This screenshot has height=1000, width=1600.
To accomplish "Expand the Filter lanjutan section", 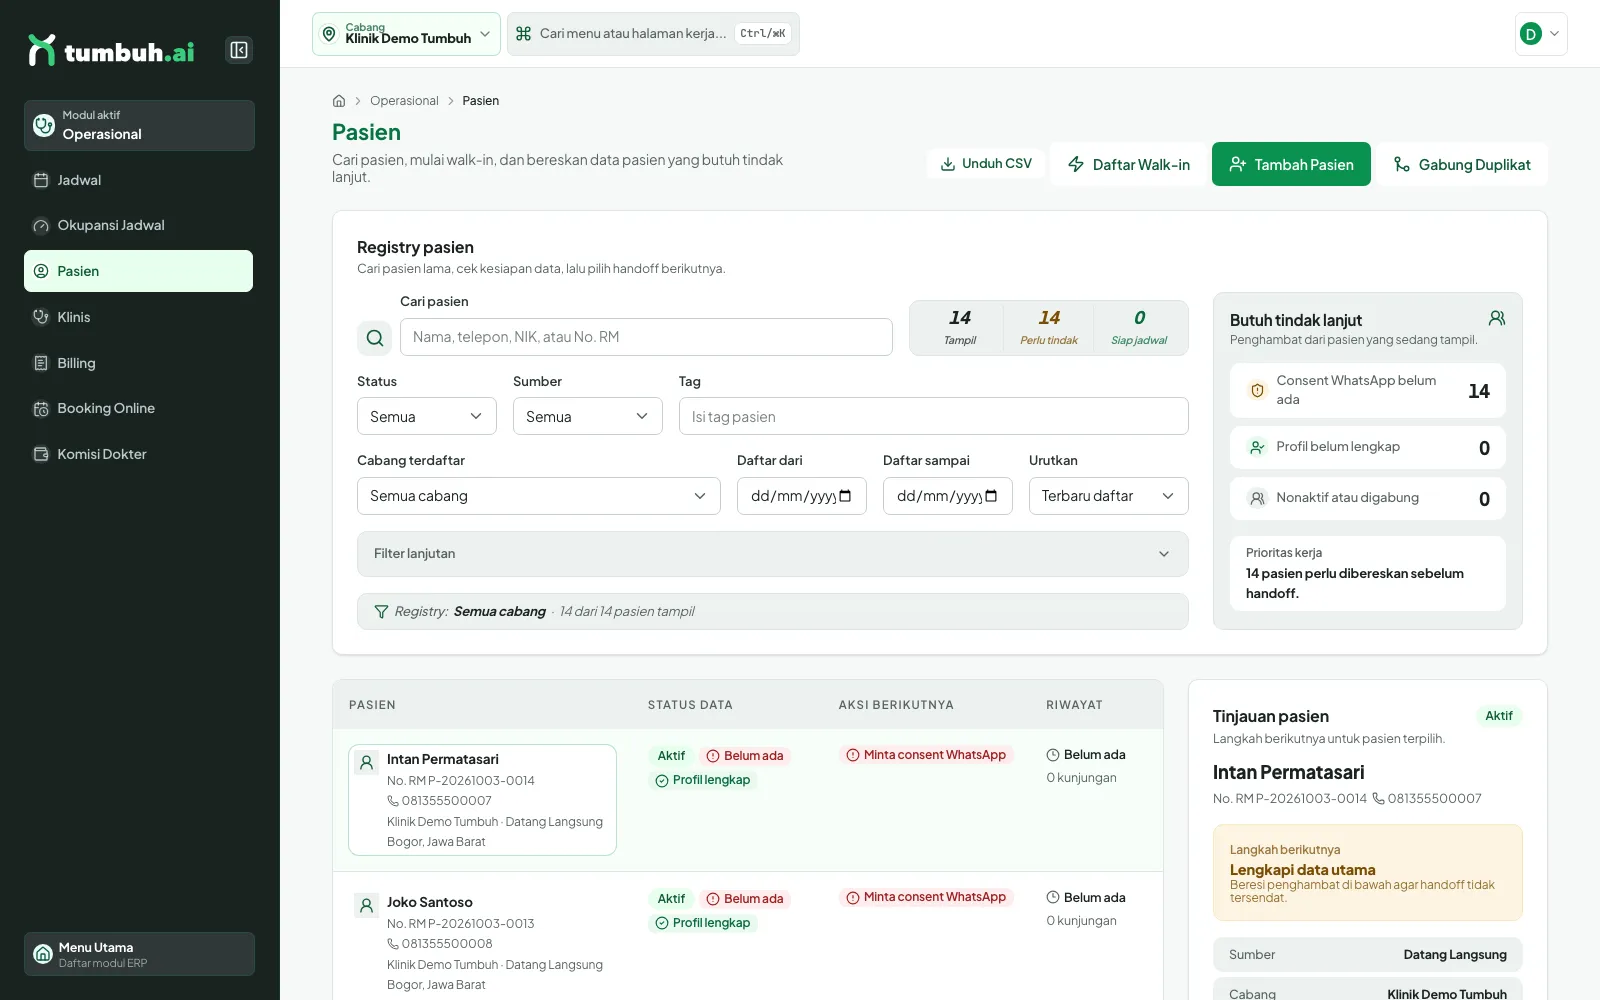I will (x=773, y=554).
